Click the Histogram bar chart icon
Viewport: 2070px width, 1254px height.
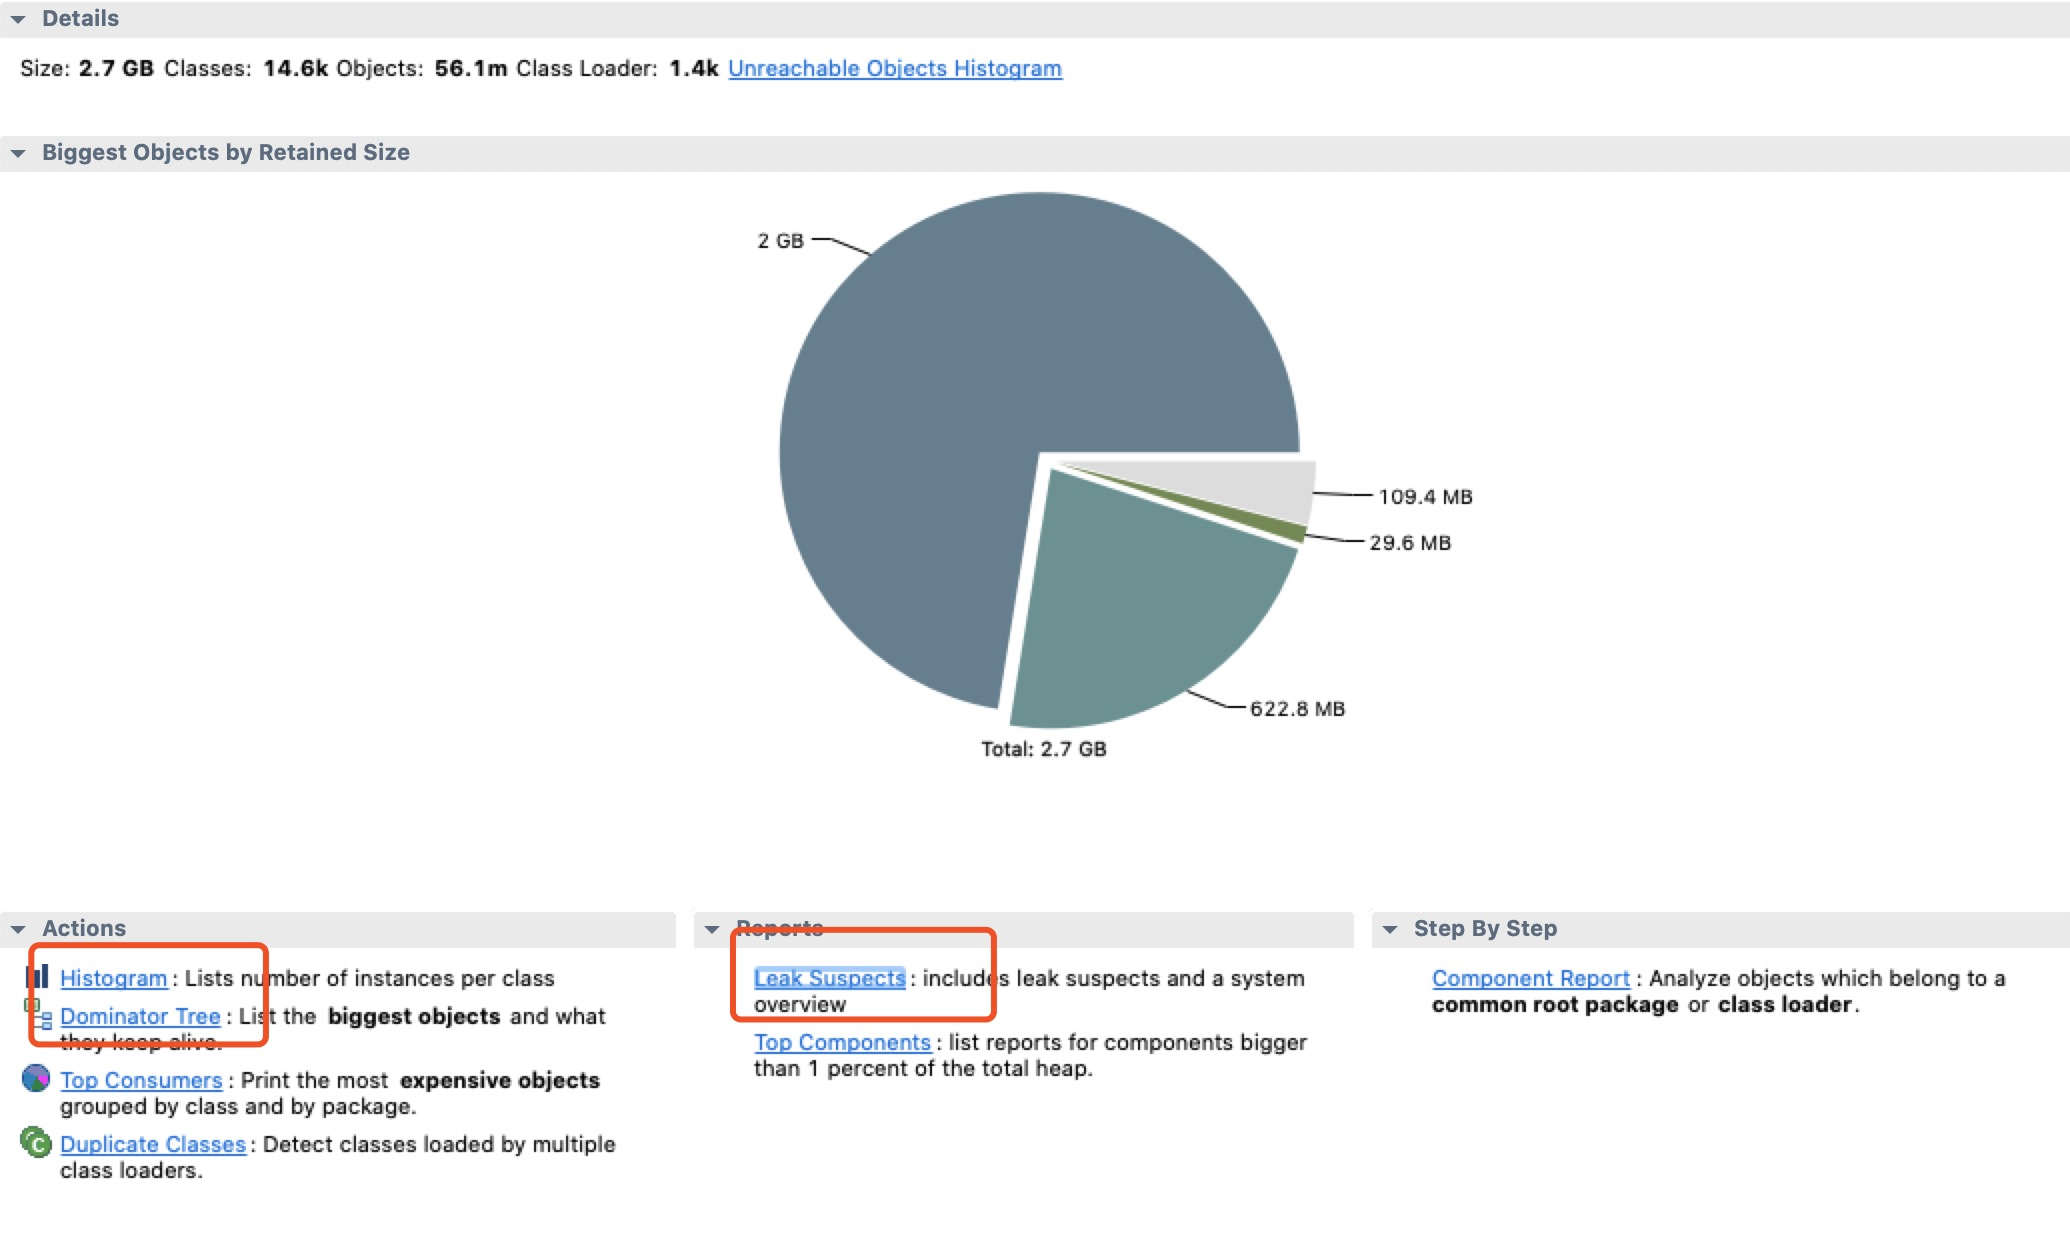(x=37, y=976)
